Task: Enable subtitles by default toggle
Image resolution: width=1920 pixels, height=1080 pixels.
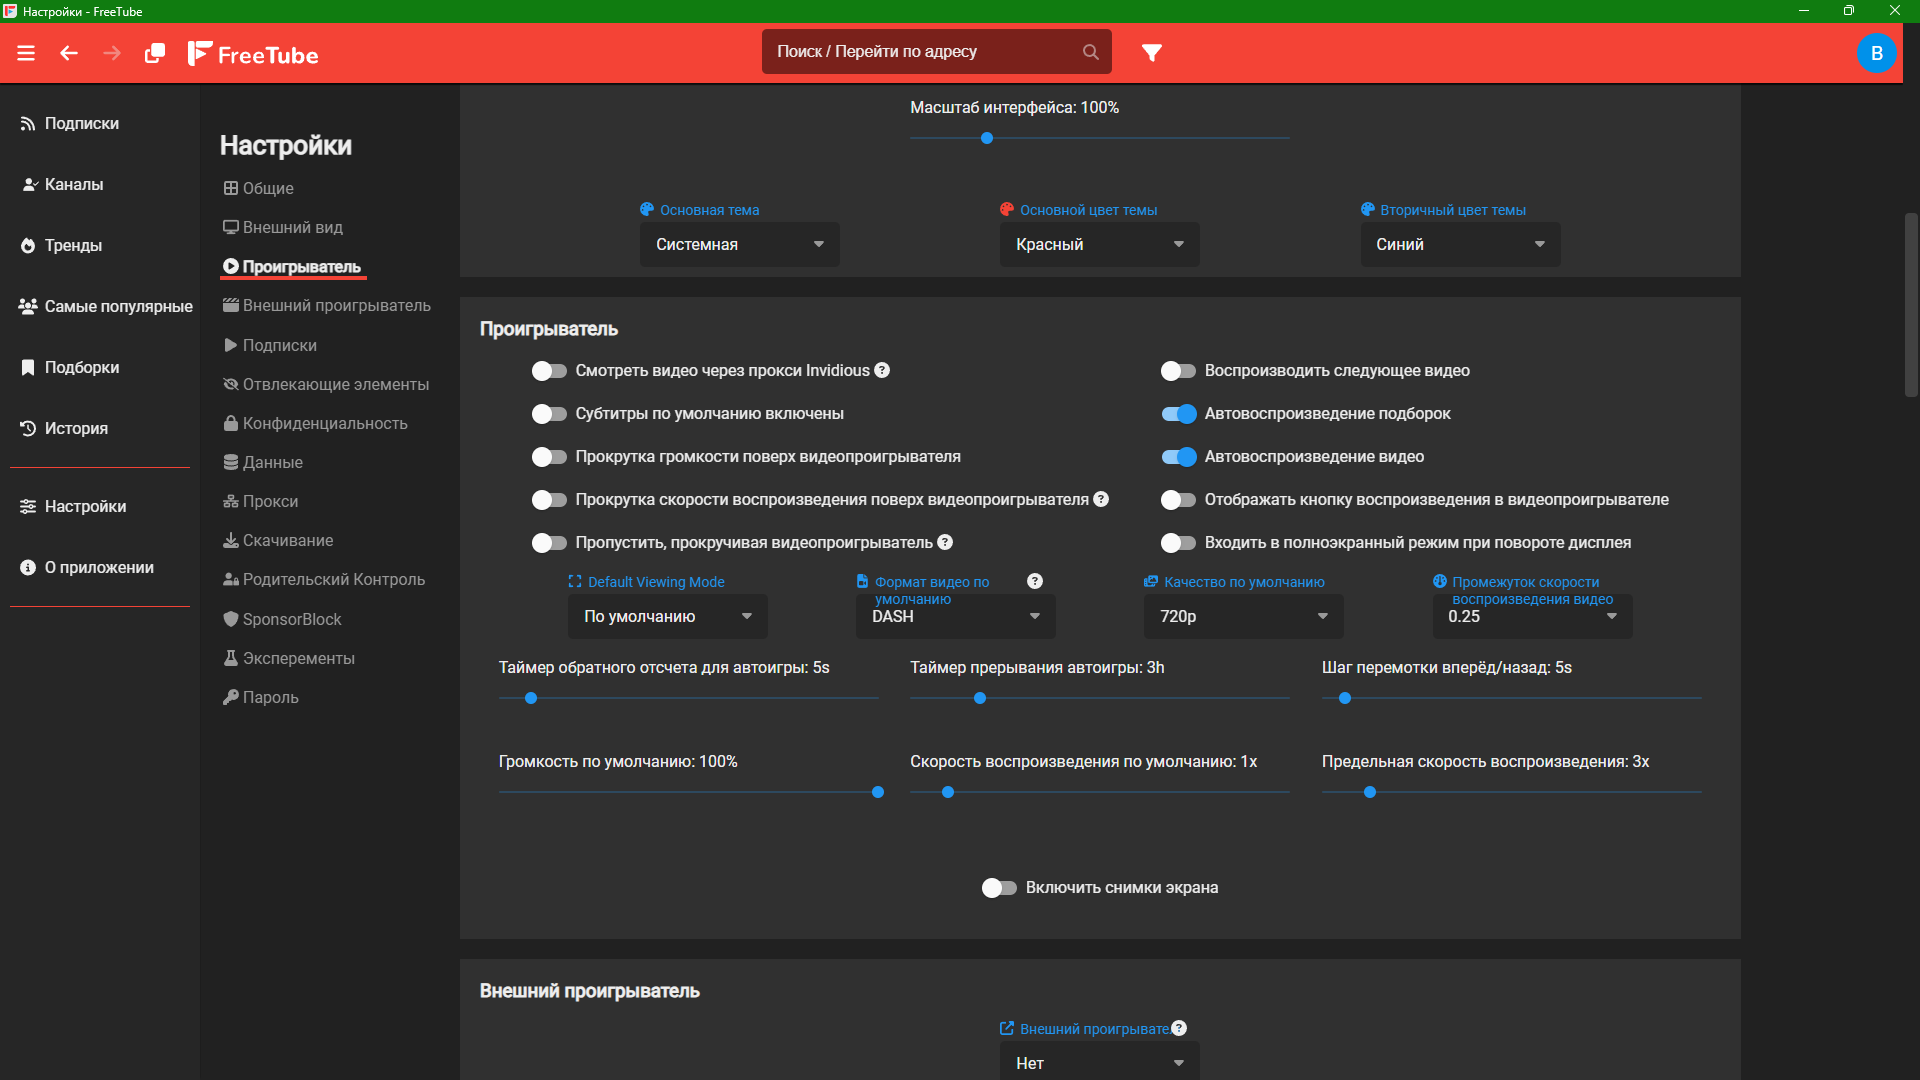Action: tap(549, 414)
